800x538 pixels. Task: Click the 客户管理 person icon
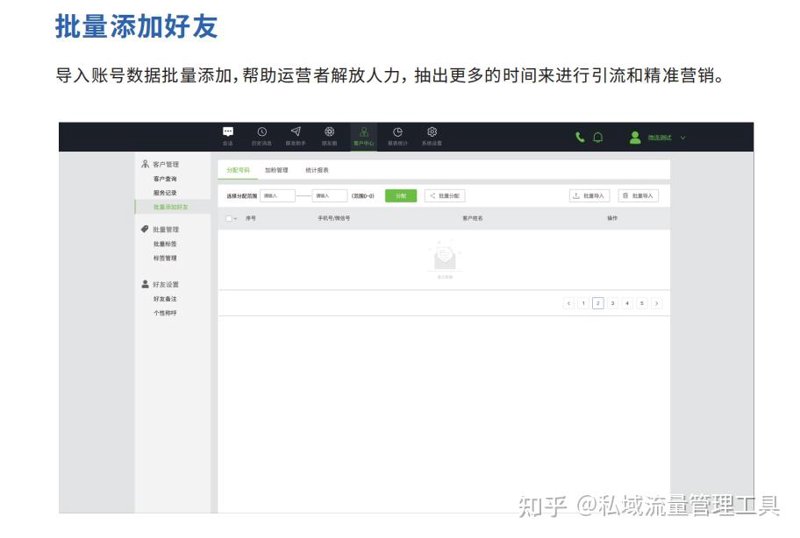(x=145, y=164)
